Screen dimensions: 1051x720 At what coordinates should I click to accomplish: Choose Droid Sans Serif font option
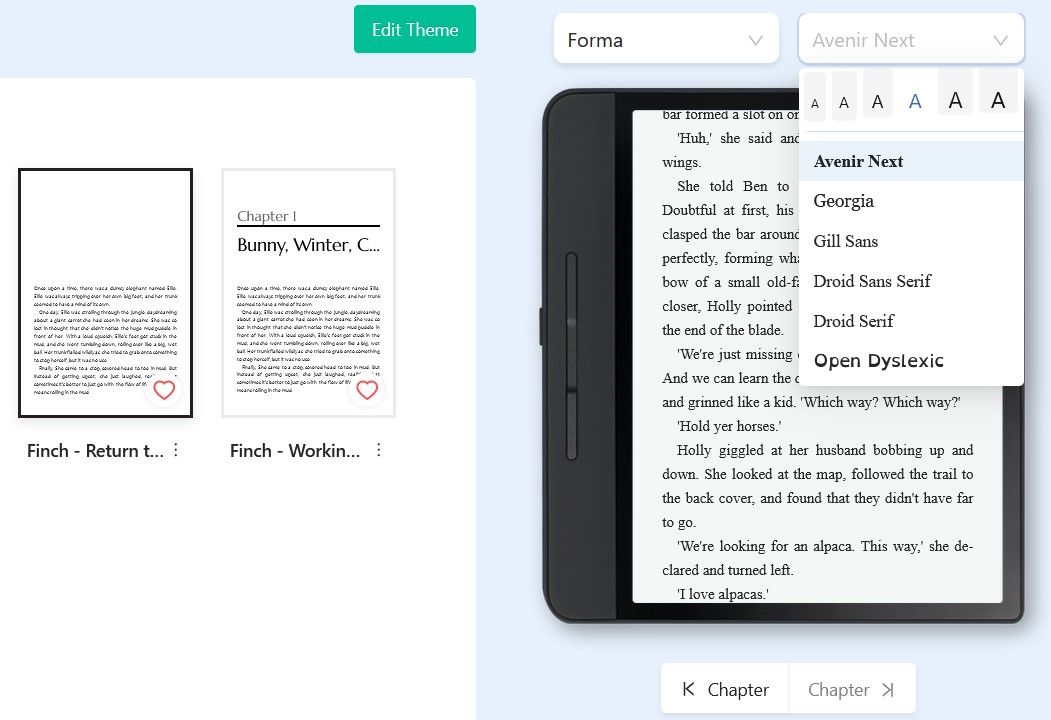pos(911,281)
